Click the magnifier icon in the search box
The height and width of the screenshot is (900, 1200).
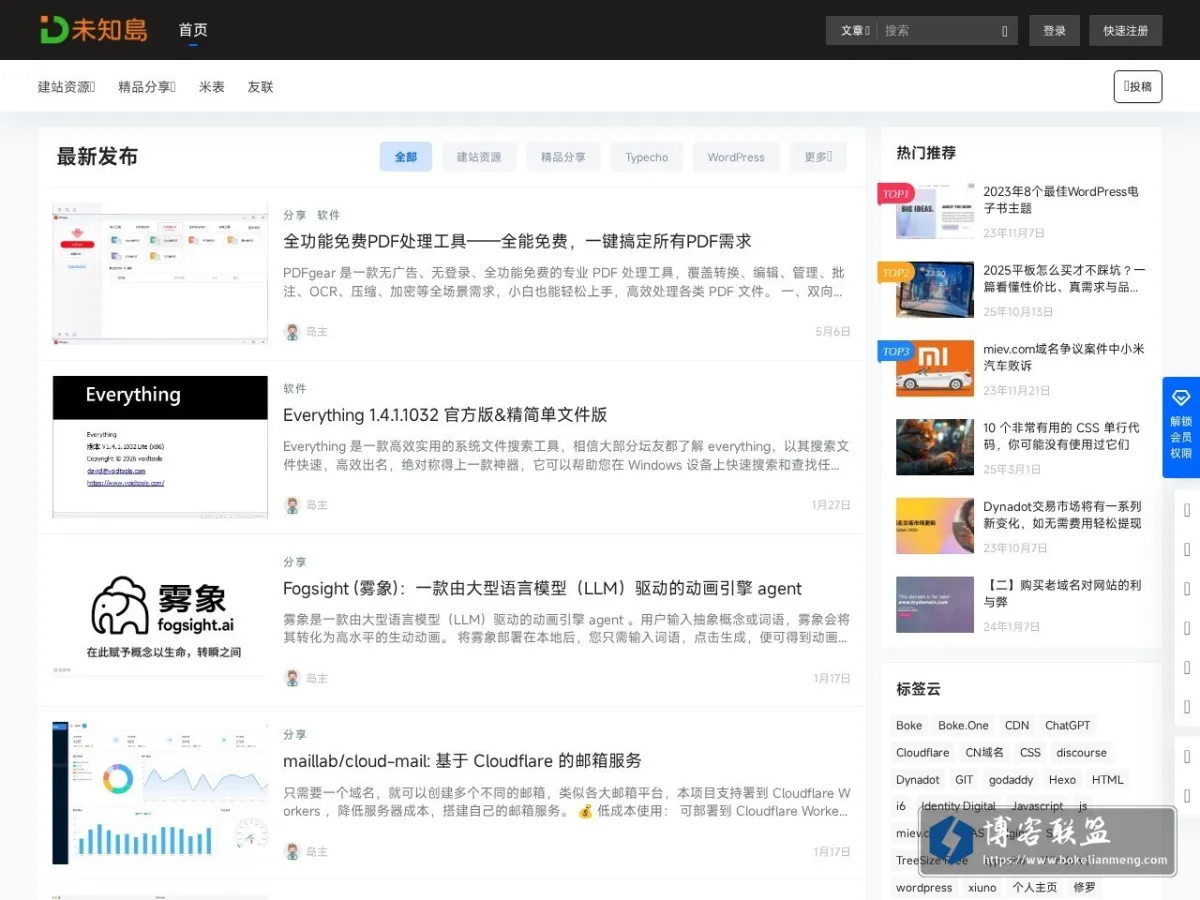[x=1004, y=31]
